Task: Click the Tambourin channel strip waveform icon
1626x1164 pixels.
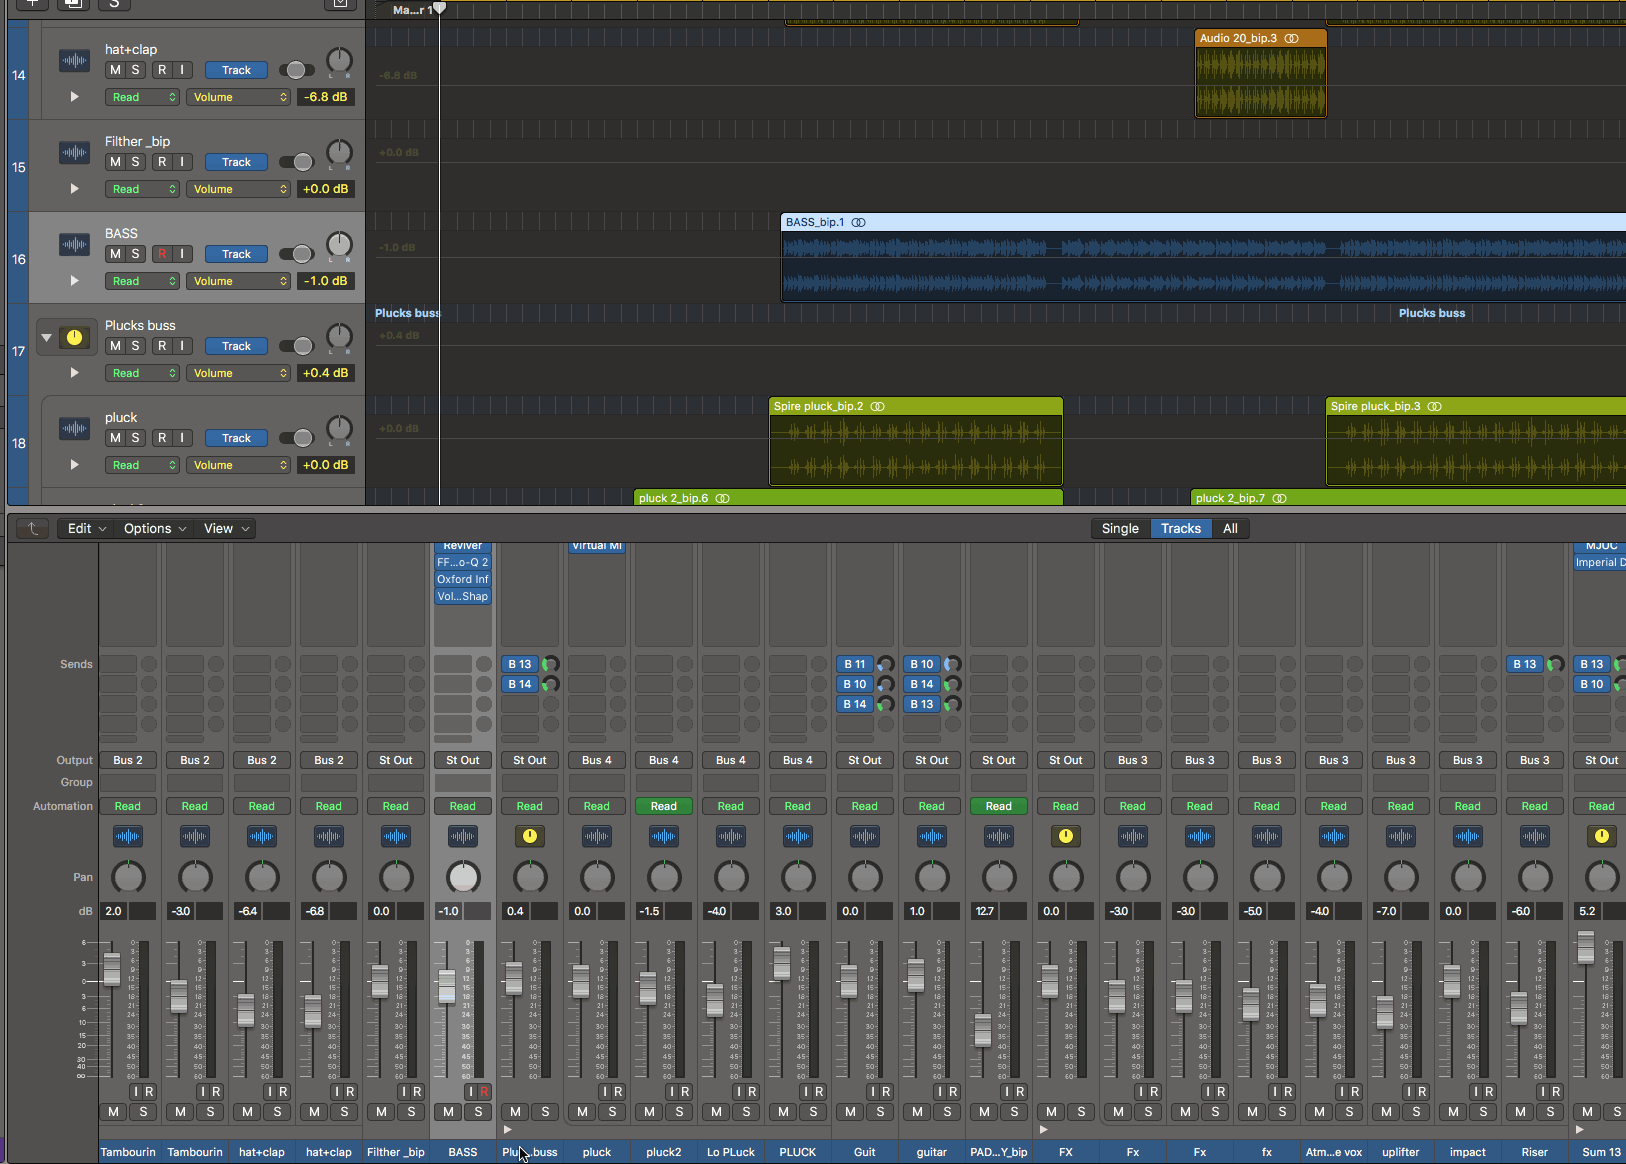Action: [x=128, y=836]
